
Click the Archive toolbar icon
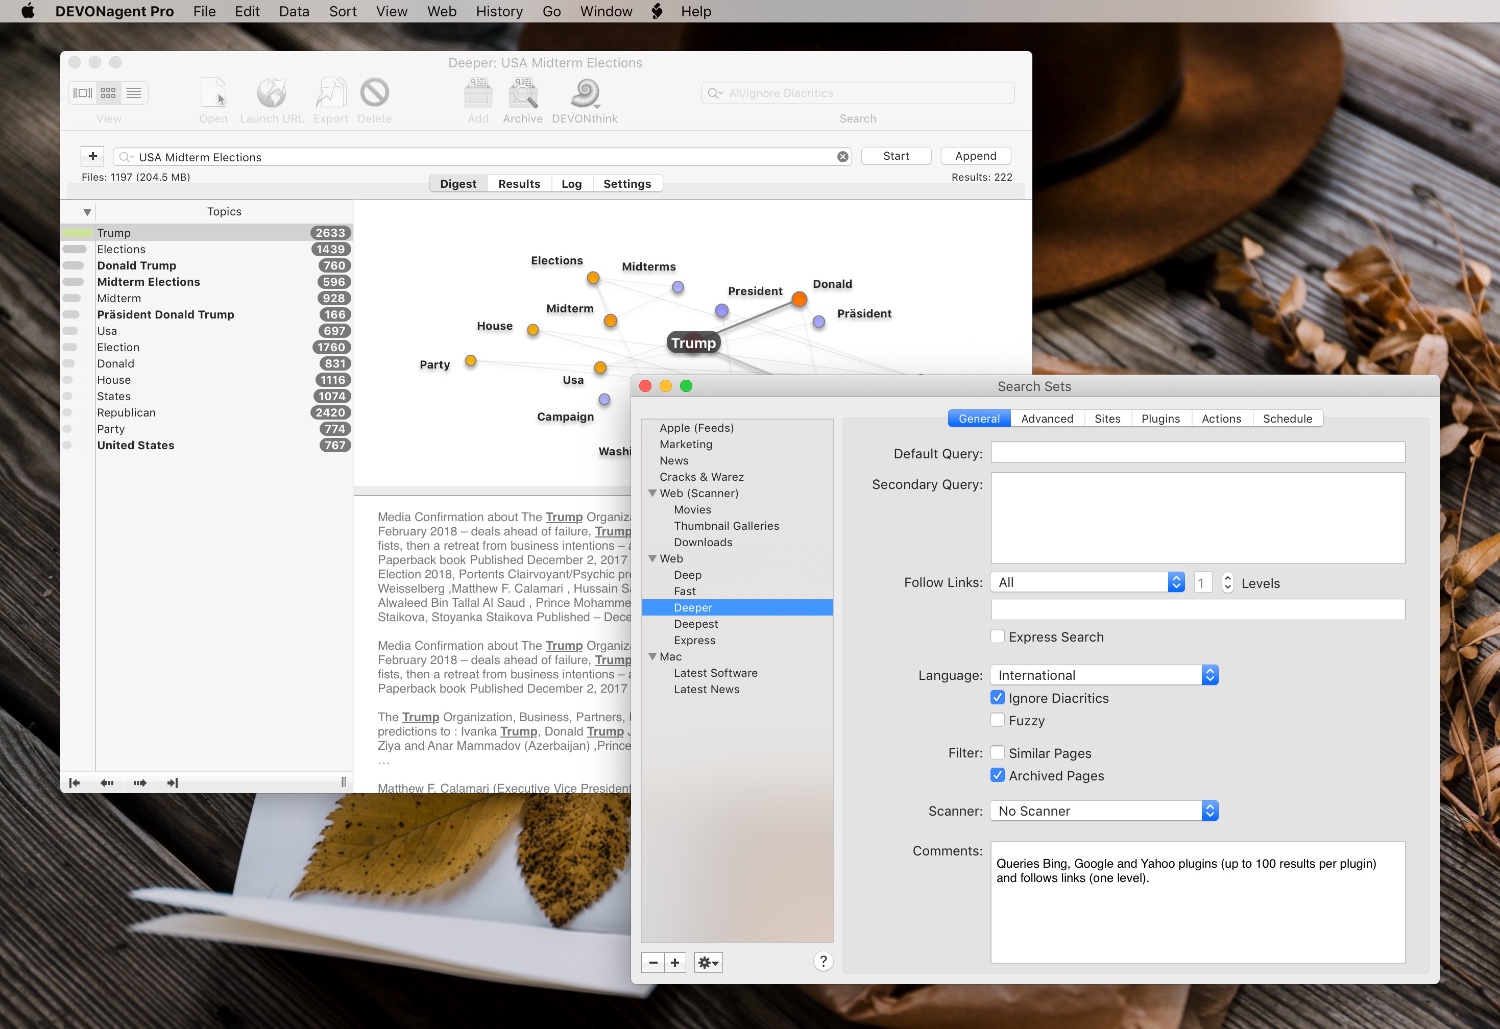pyautogui.click(x=523, y=94)
